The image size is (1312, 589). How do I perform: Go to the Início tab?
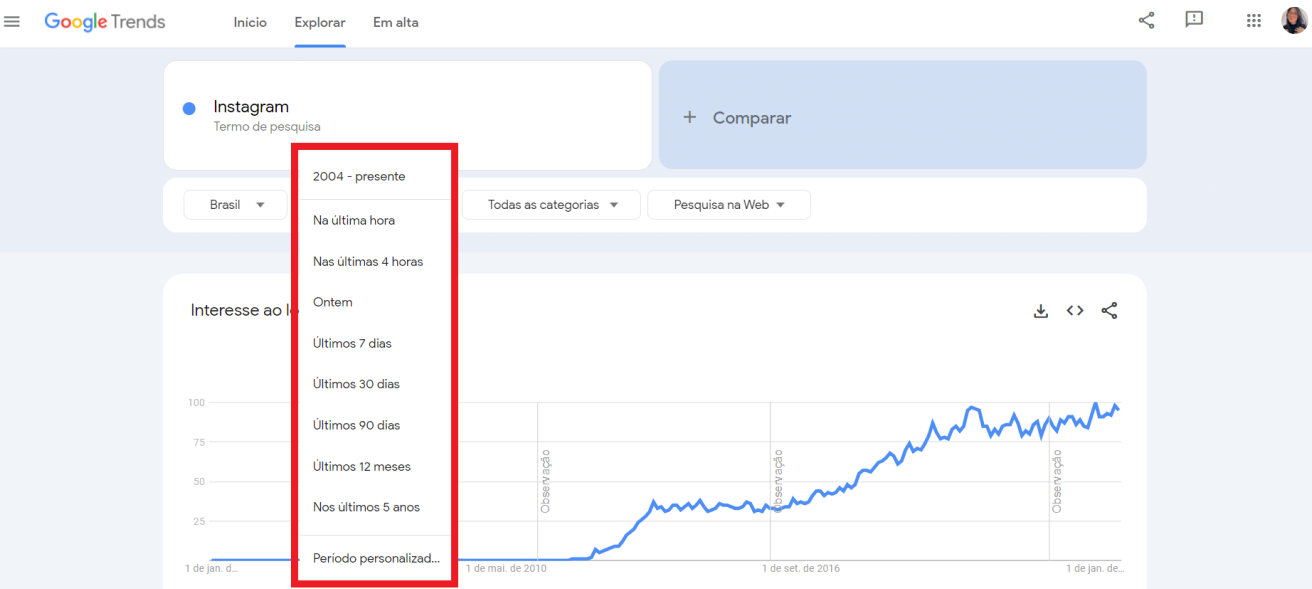[250, 22]
